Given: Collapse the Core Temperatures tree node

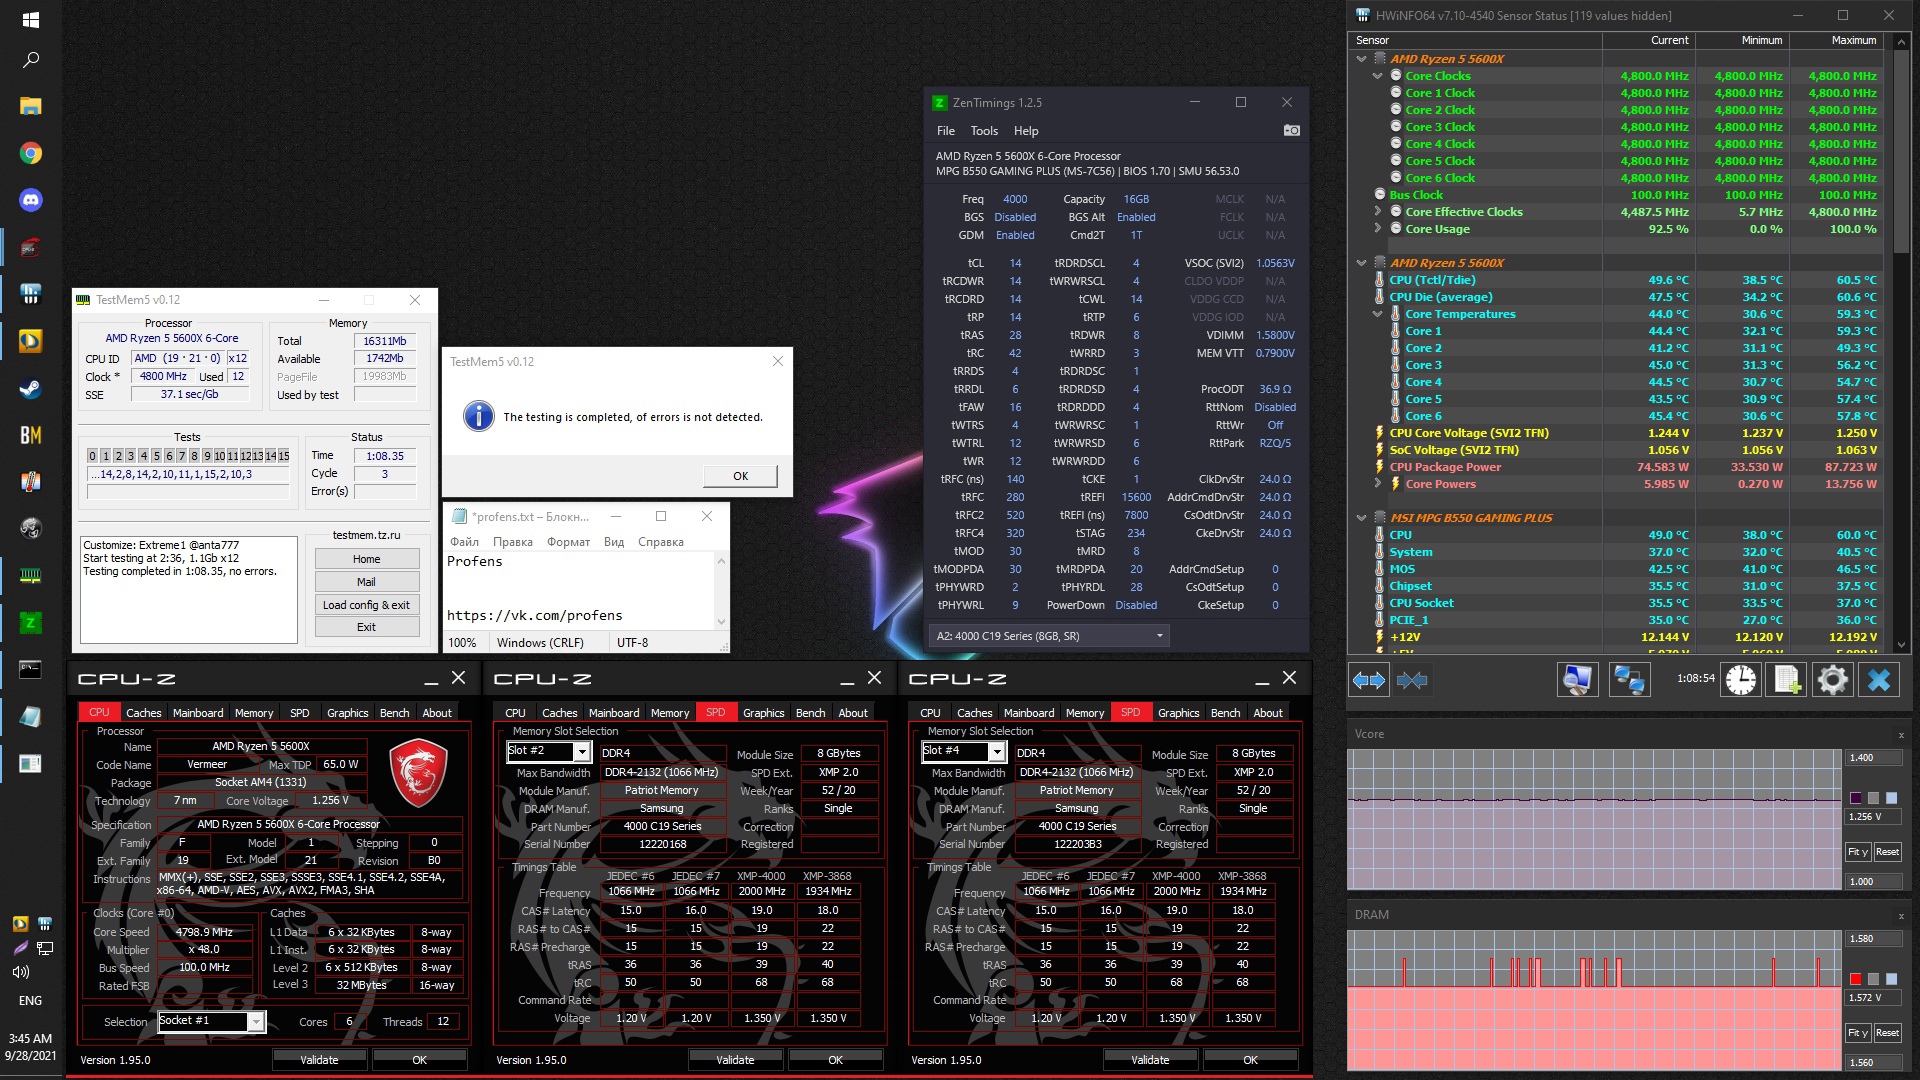Looking at the screenshot, I should tap(1377, 314).
